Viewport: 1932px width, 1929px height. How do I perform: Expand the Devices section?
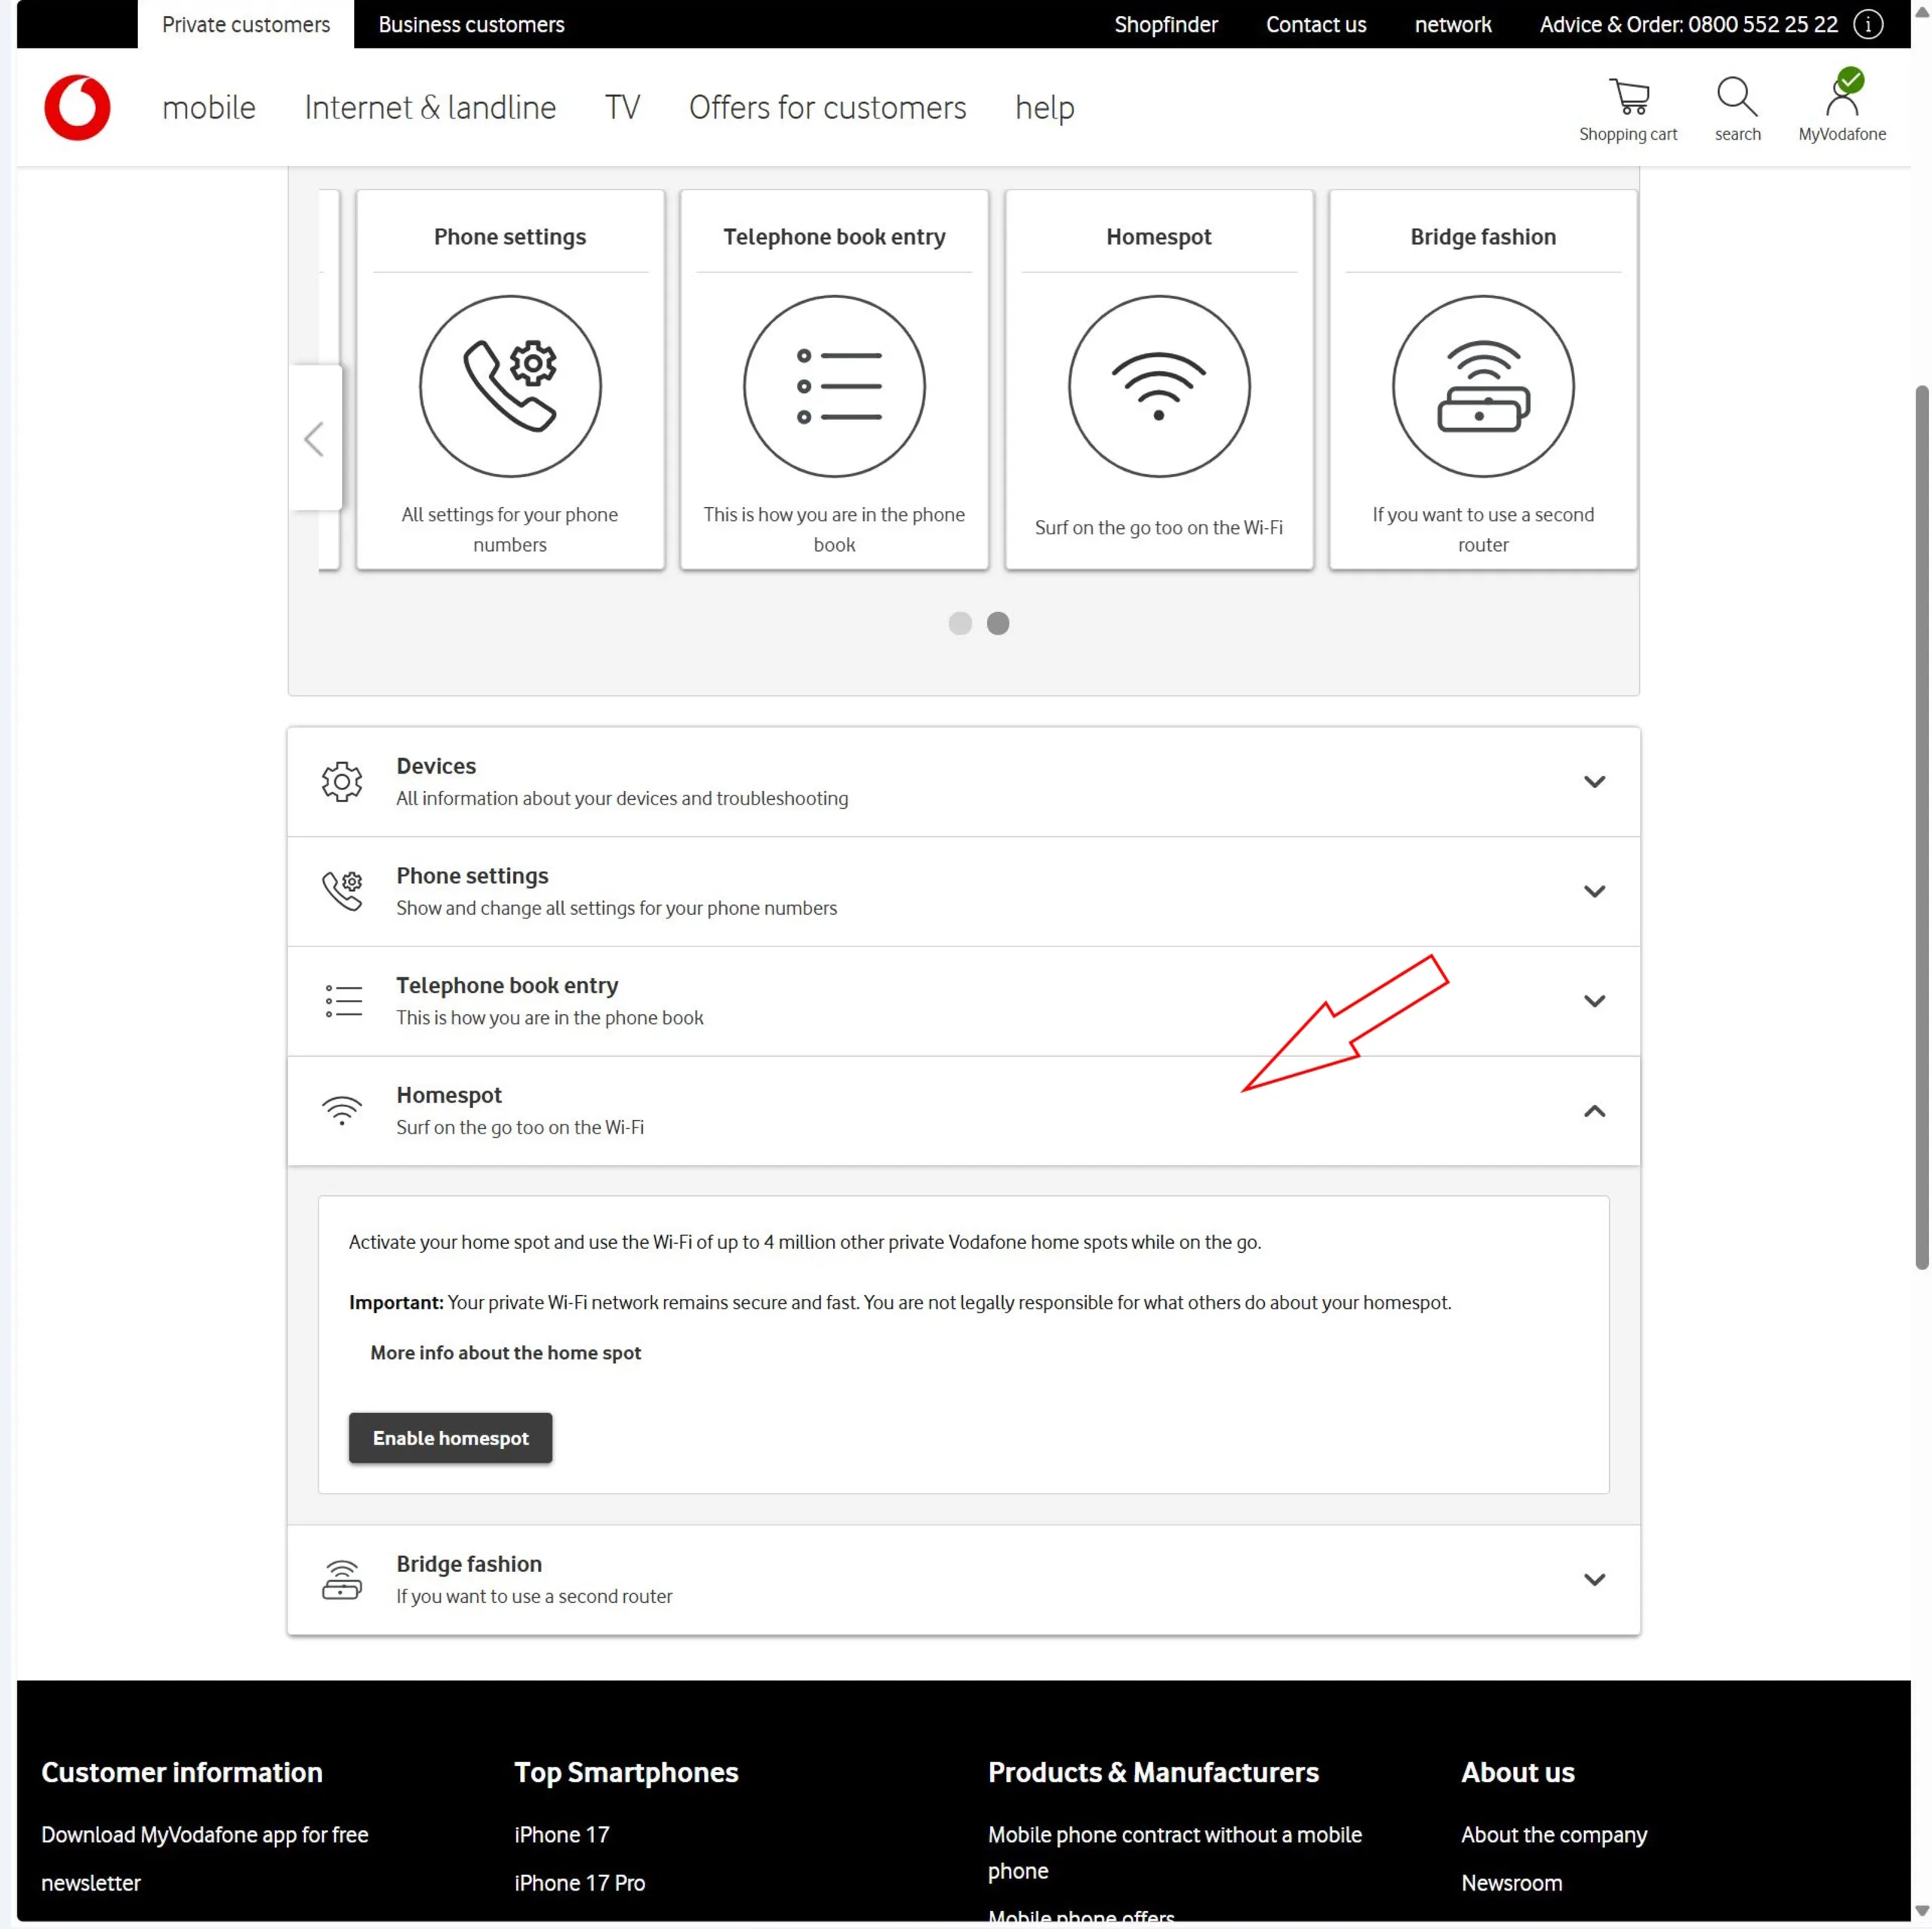(1594, 781)
